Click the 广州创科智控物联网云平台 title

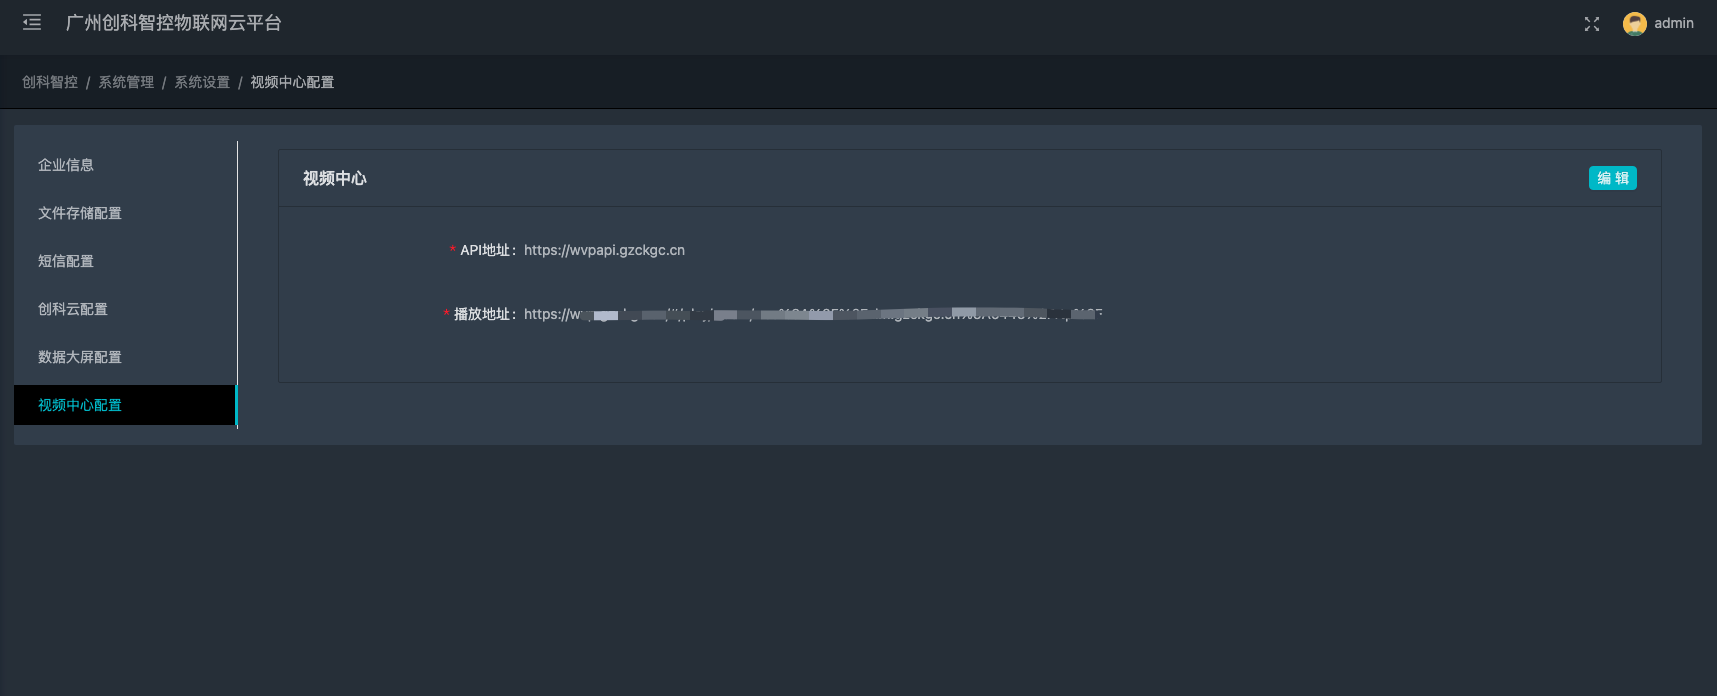click(174, 23)
